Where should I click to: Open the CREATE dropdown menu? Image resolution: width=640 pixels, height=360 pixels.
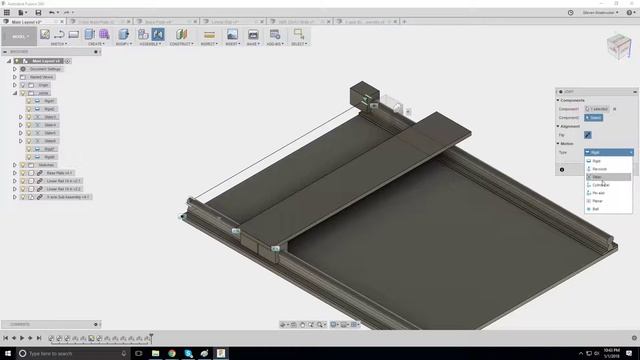click(x=96, y=44)
